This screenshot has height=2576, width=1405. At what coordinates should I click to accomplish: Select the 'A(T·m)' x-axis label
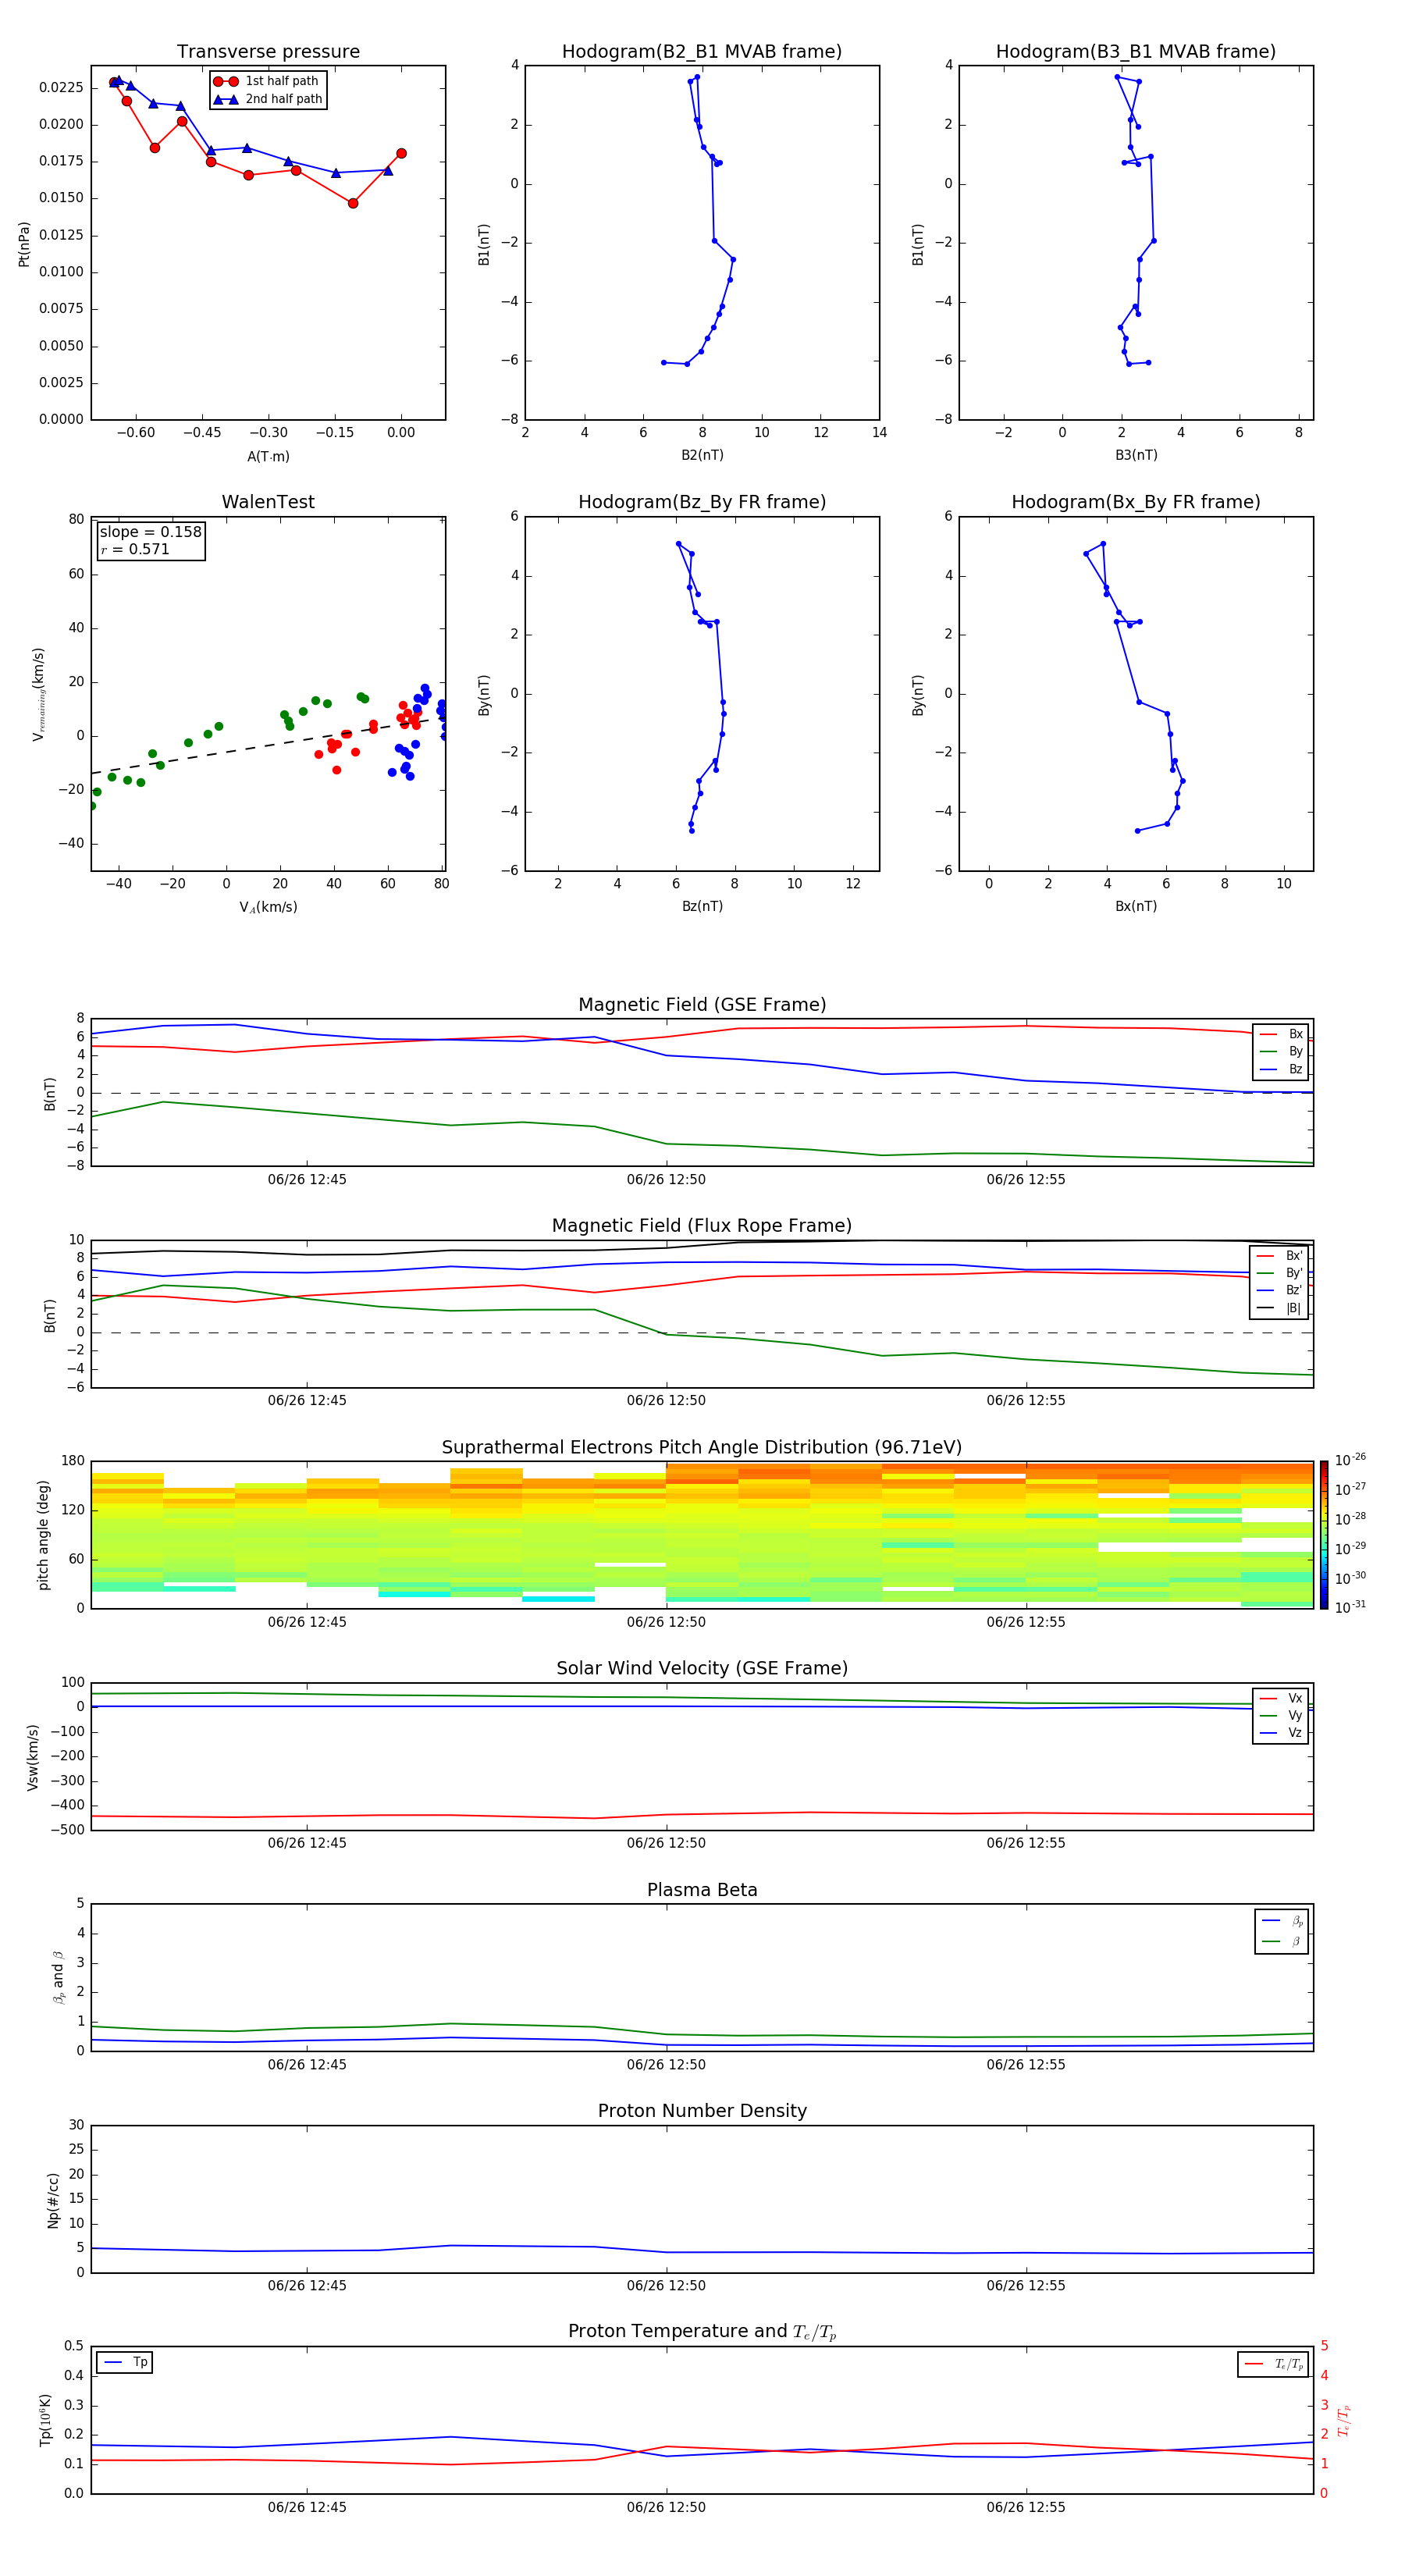268,456
